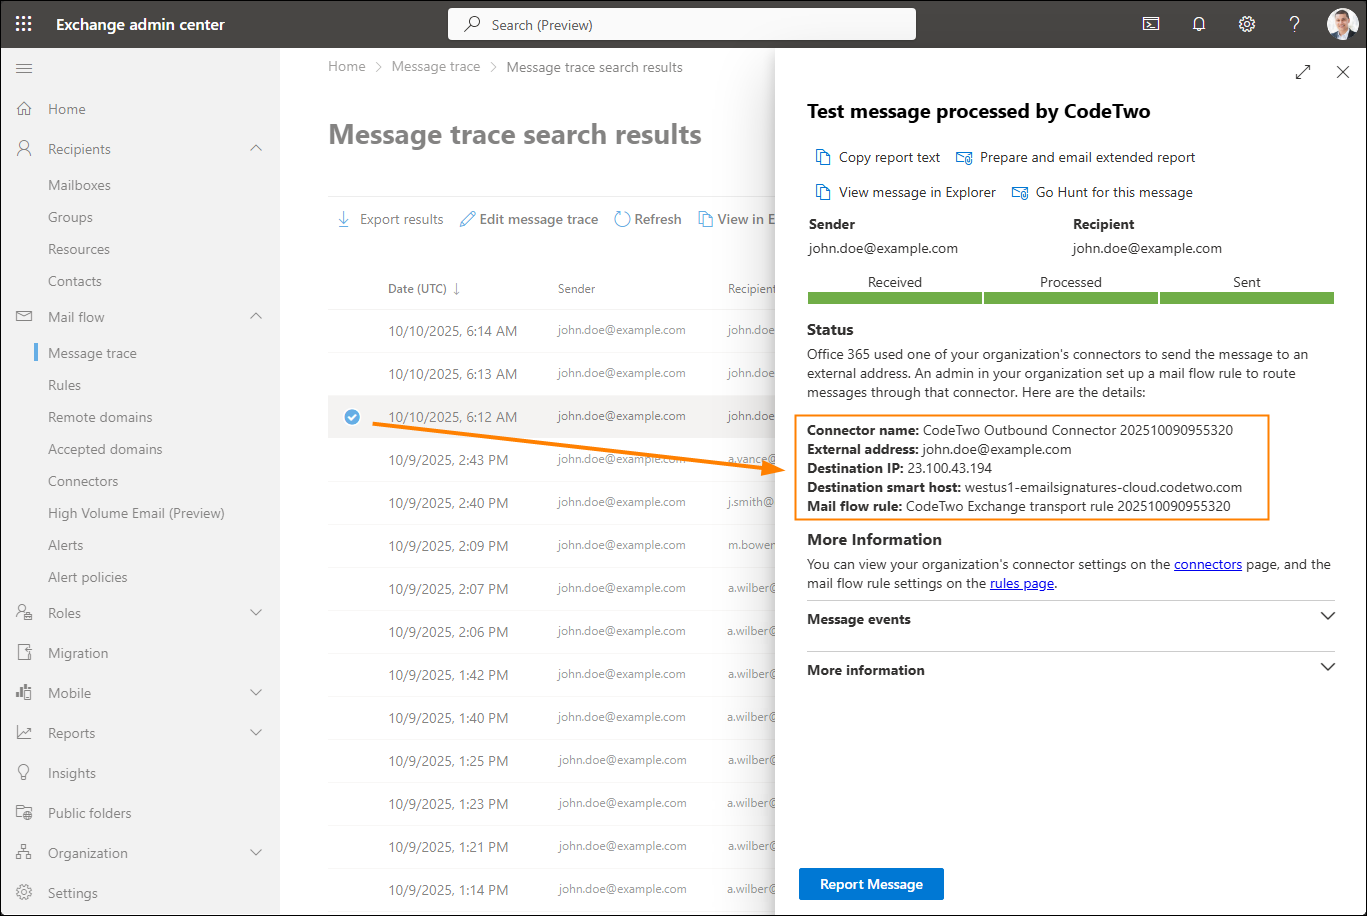Expand the Reports section chevron
Screen dimensions: 1367x916
(x=256, y=732)
